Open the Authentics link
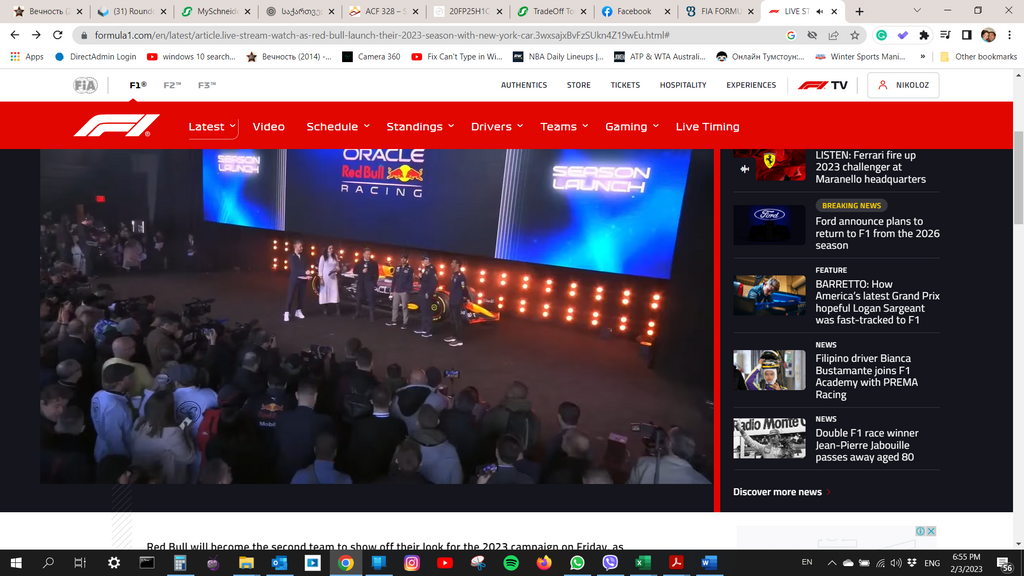The height and width of the screenshot is (576, 1024). pos(524,85)
